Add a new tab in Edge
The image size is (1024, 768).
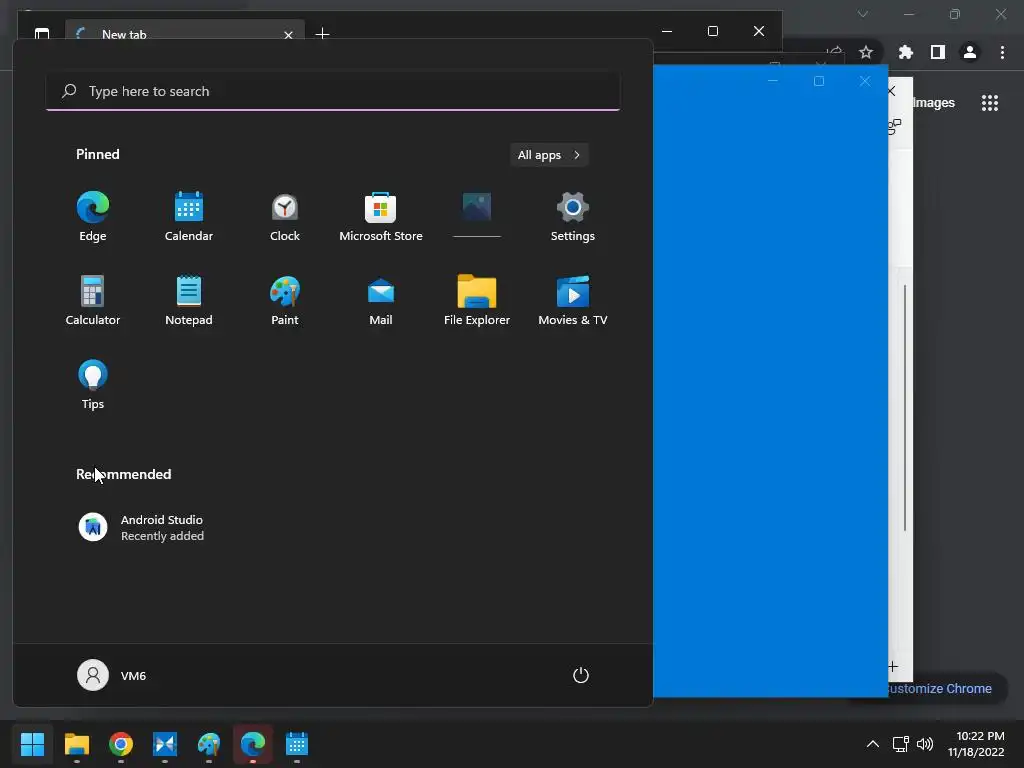[323, 33]
